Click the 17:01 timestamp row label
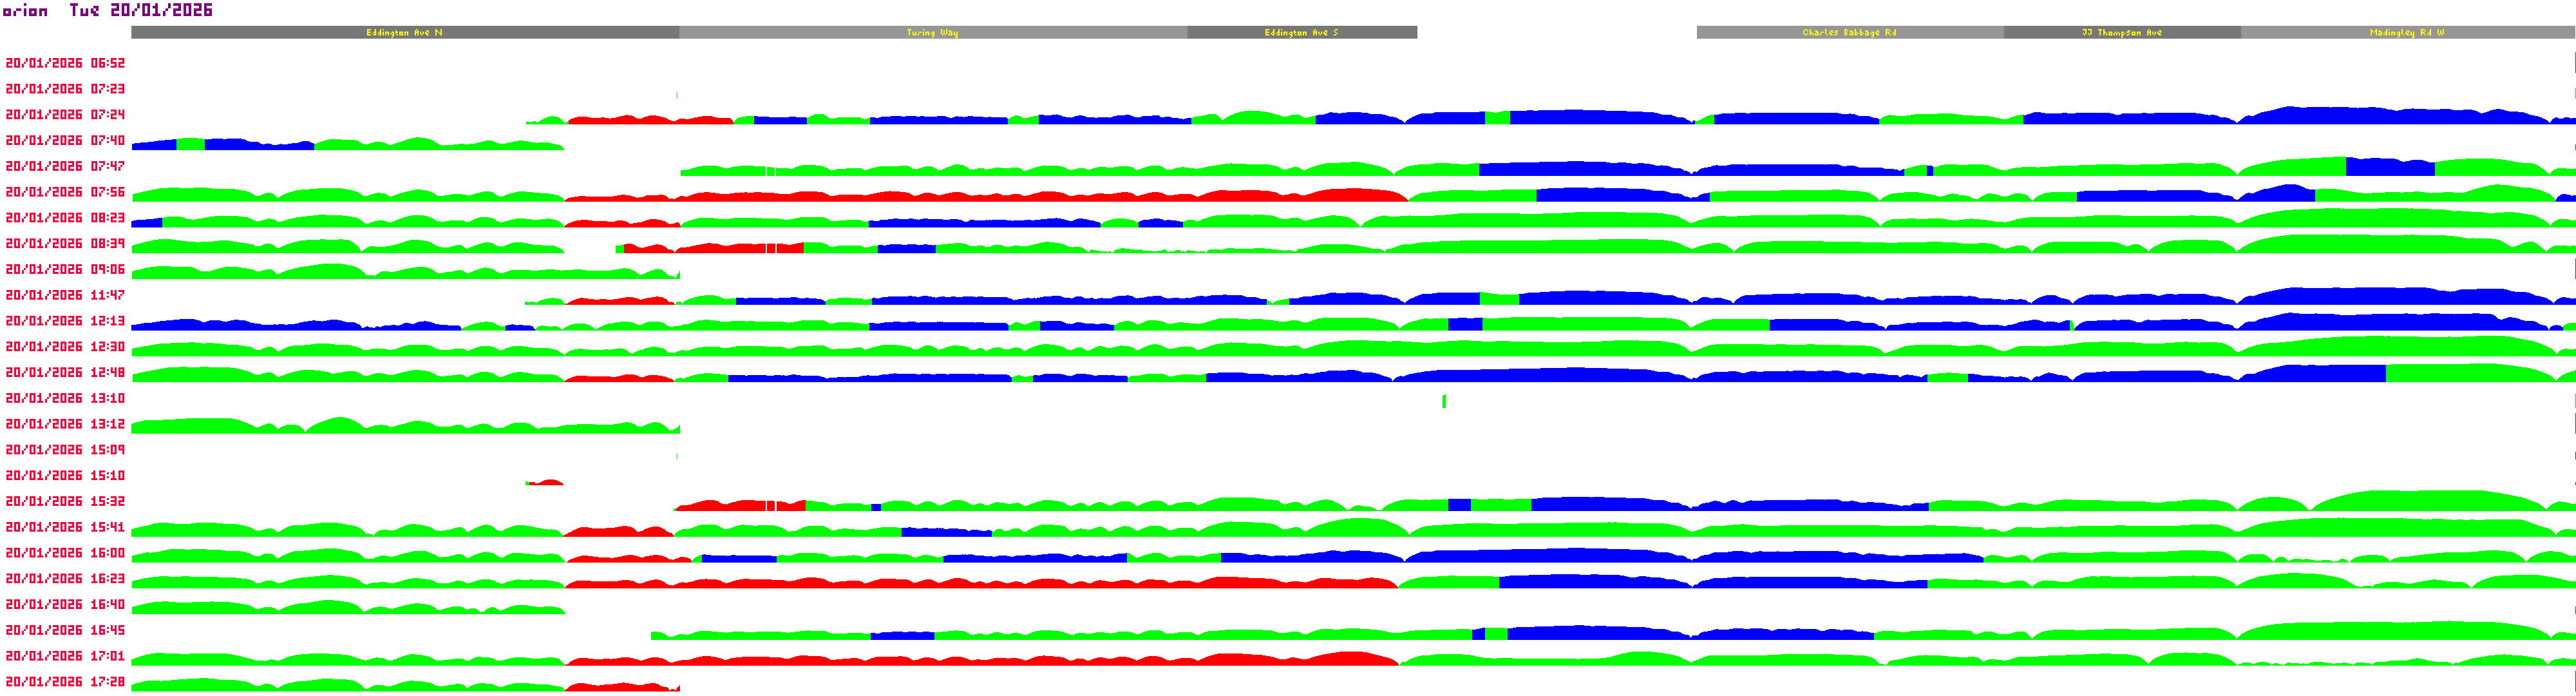This screenshot has width=2576, height=696. (65, 656)
